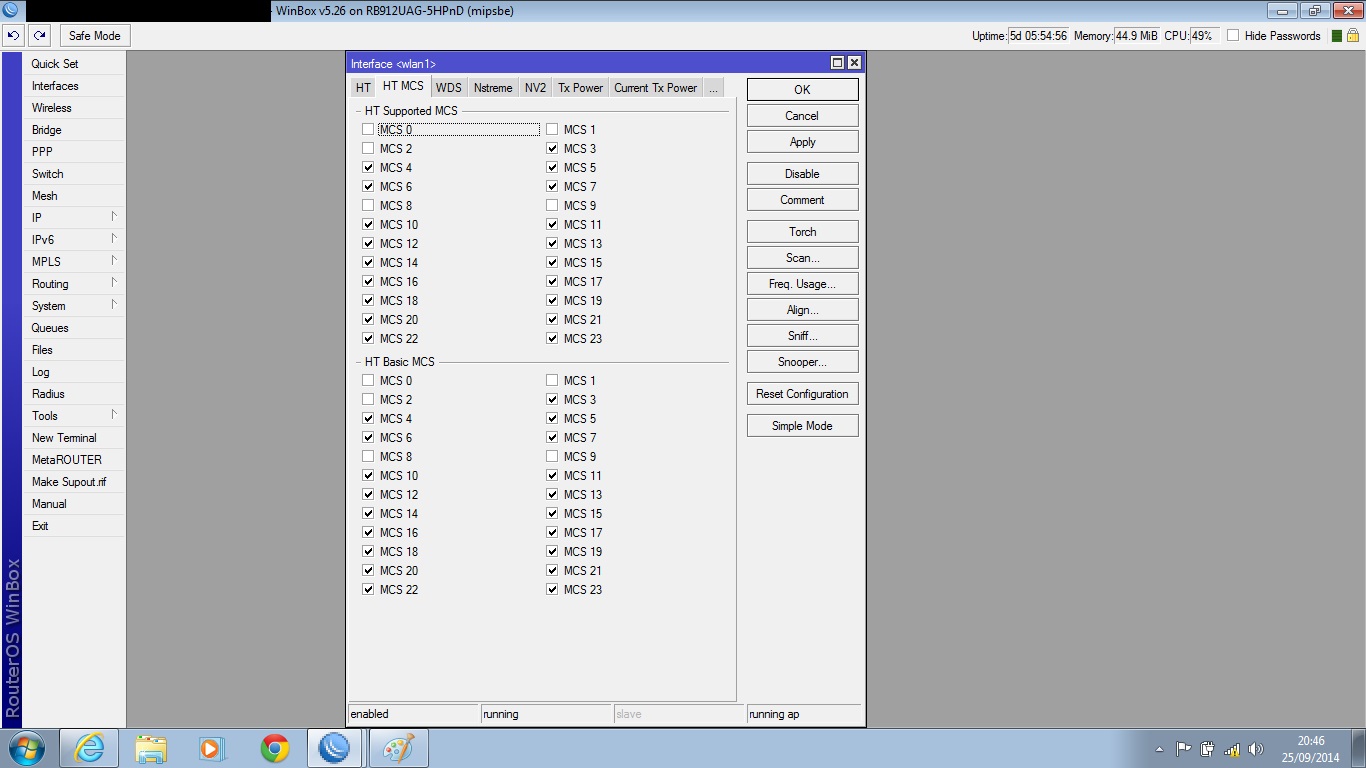
Task: Switch to the WDS tab
Action: (449, 88)
